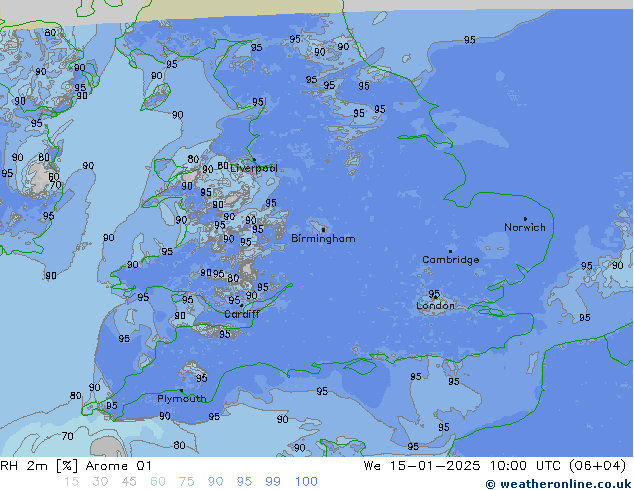Click the Cambridge city marker dot
Viewport: 634px width, 490px height.
click(x=450, y=251)
